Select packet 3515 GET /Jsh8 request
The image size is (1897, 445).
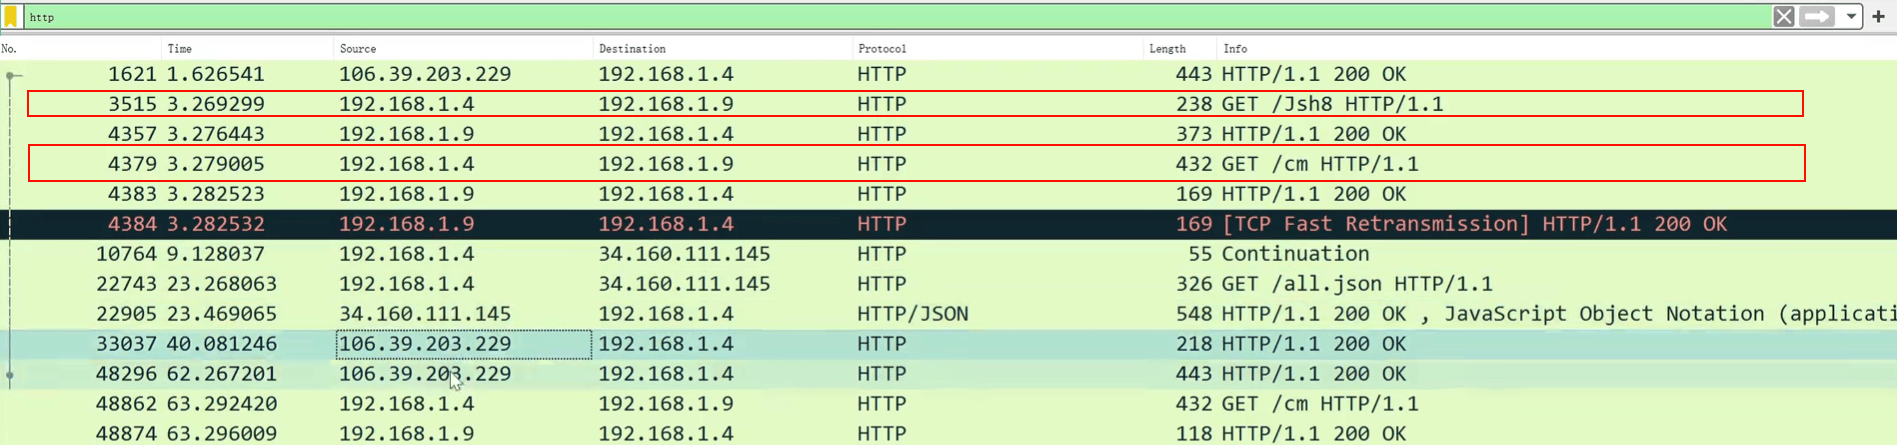tap(948, 104)
